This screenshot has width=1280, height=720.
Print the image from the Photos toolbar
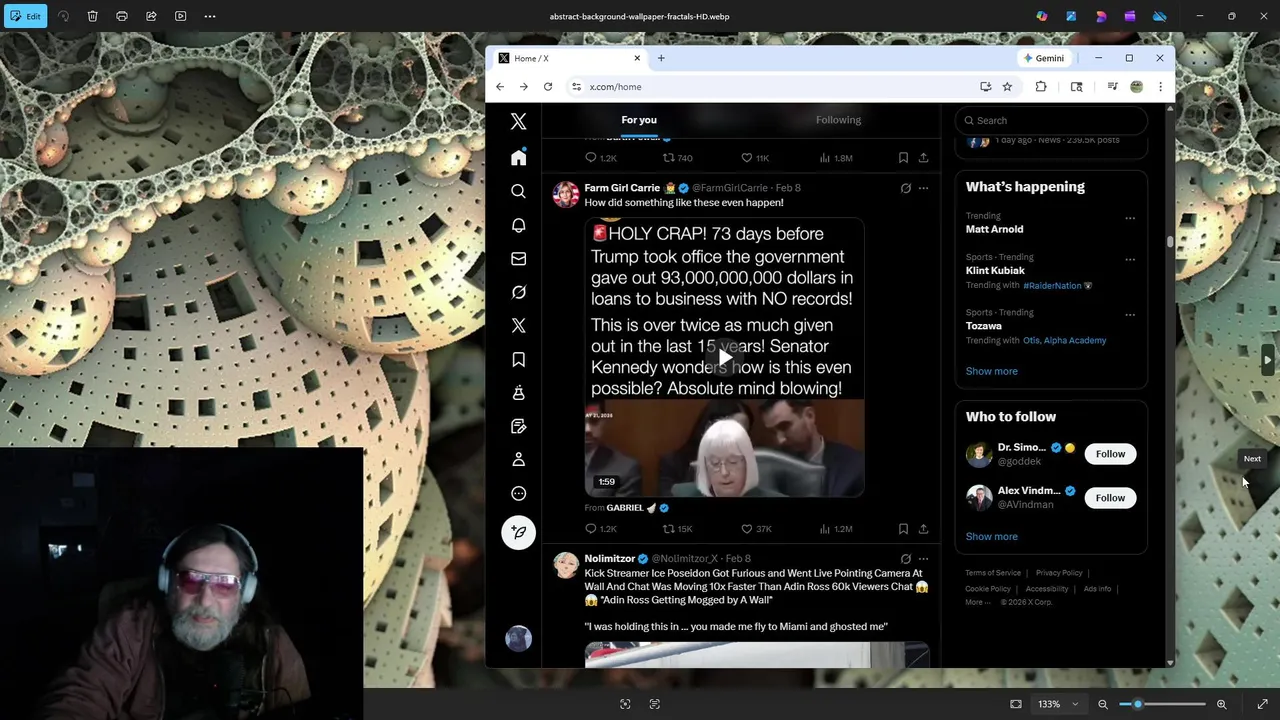(x=122, y=16)
